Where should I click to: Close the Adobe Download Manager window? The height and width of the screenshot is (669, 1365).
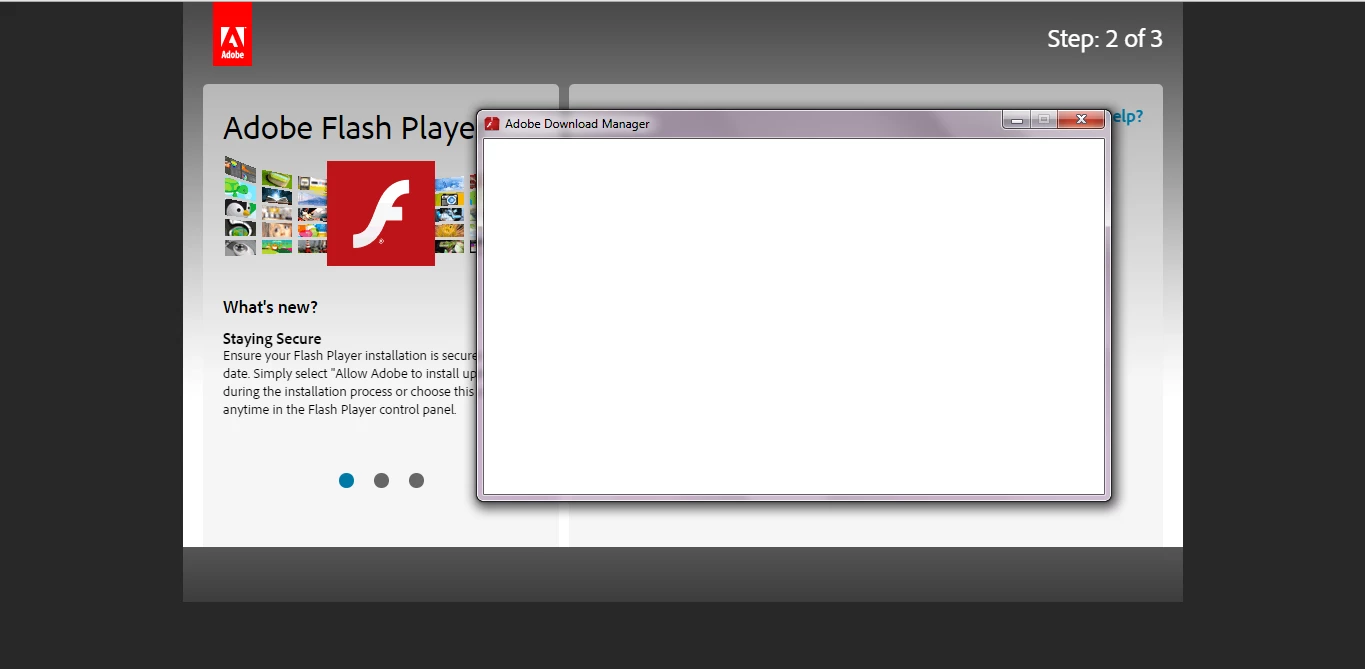click(1081, 120)
